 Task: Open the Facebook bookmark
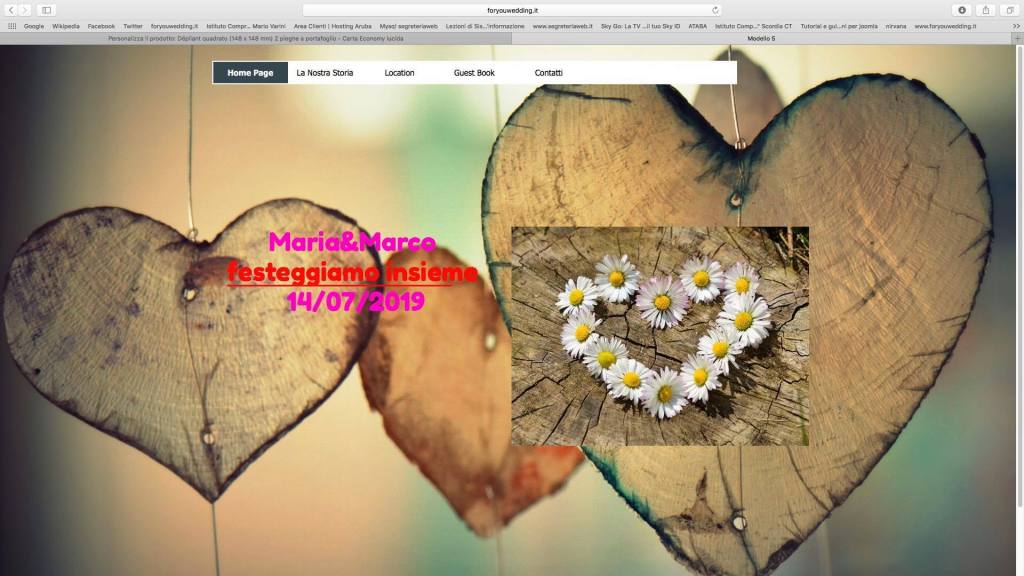[x=101, y=25]
